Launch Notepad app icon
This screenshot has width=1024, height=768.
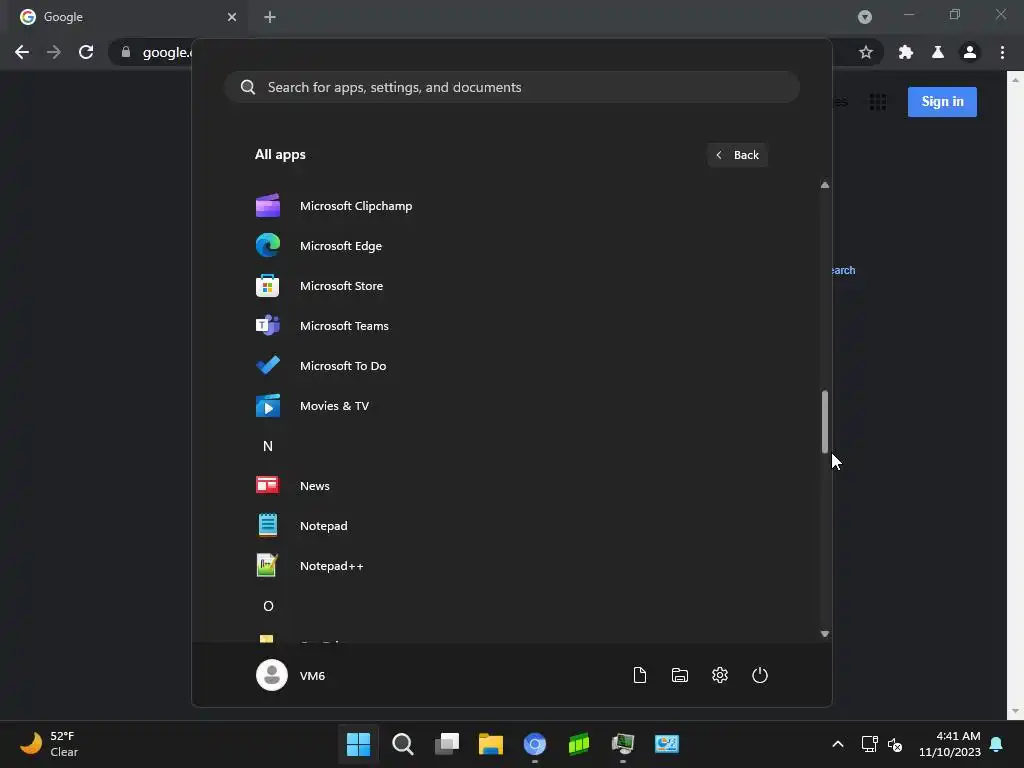tap(268, 525)
